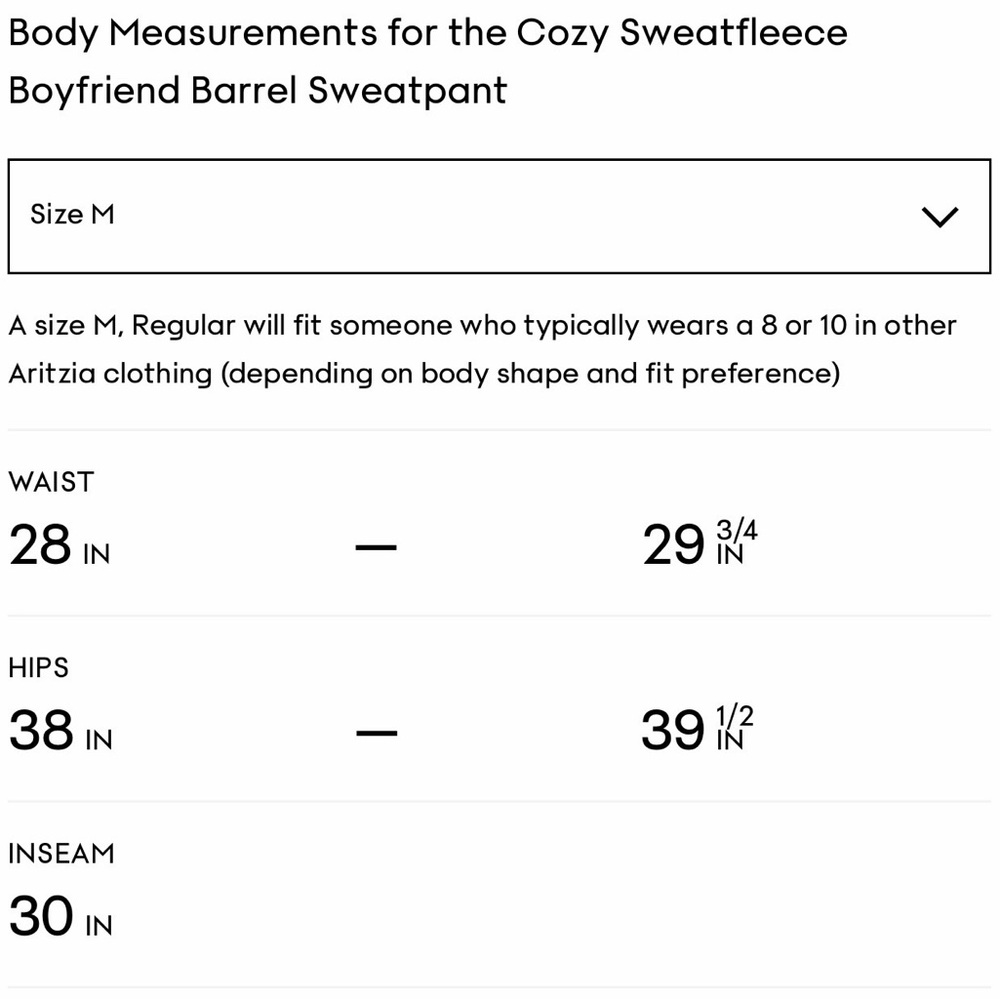
Task: Click the 28 IN waist minimum value
Action: (x=59, y=545)
